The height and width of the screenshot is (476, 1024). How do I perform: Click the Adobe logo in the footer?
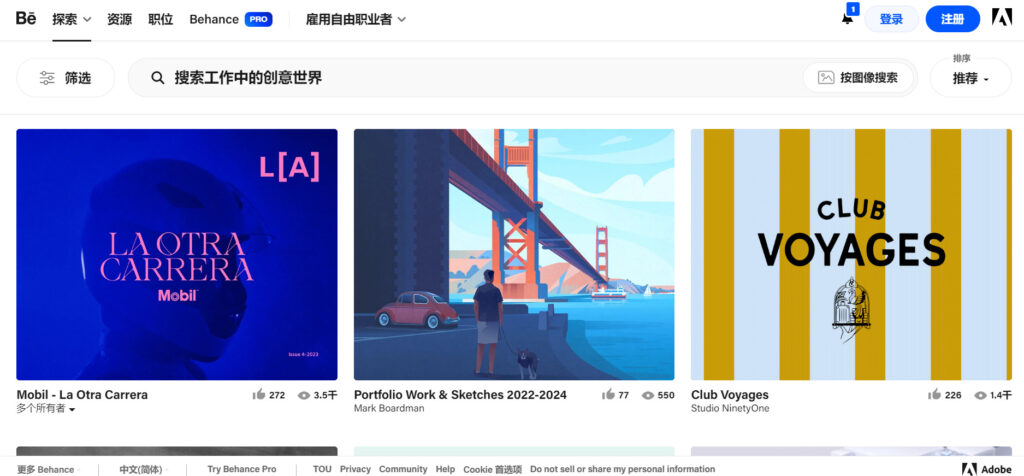968,469
